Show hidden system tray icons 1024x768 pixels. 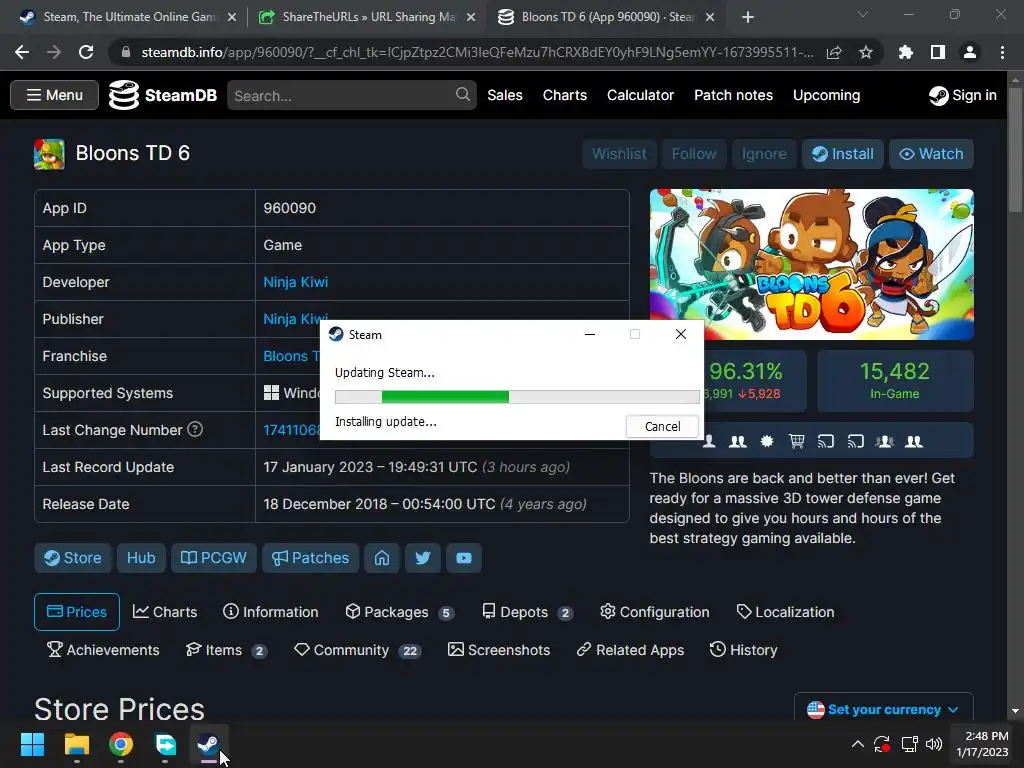click(857, 744)
